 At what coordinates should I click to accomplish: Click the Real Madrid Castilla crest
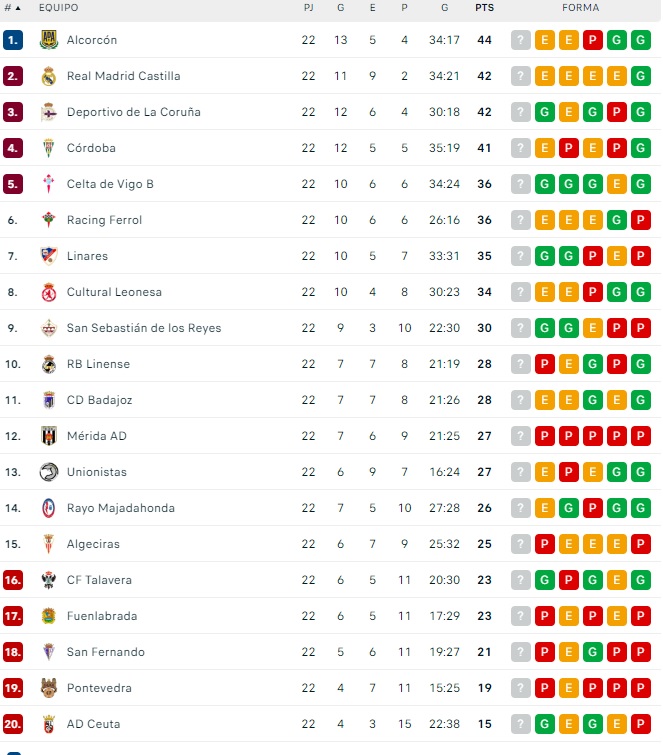click(x=48, y=76)
